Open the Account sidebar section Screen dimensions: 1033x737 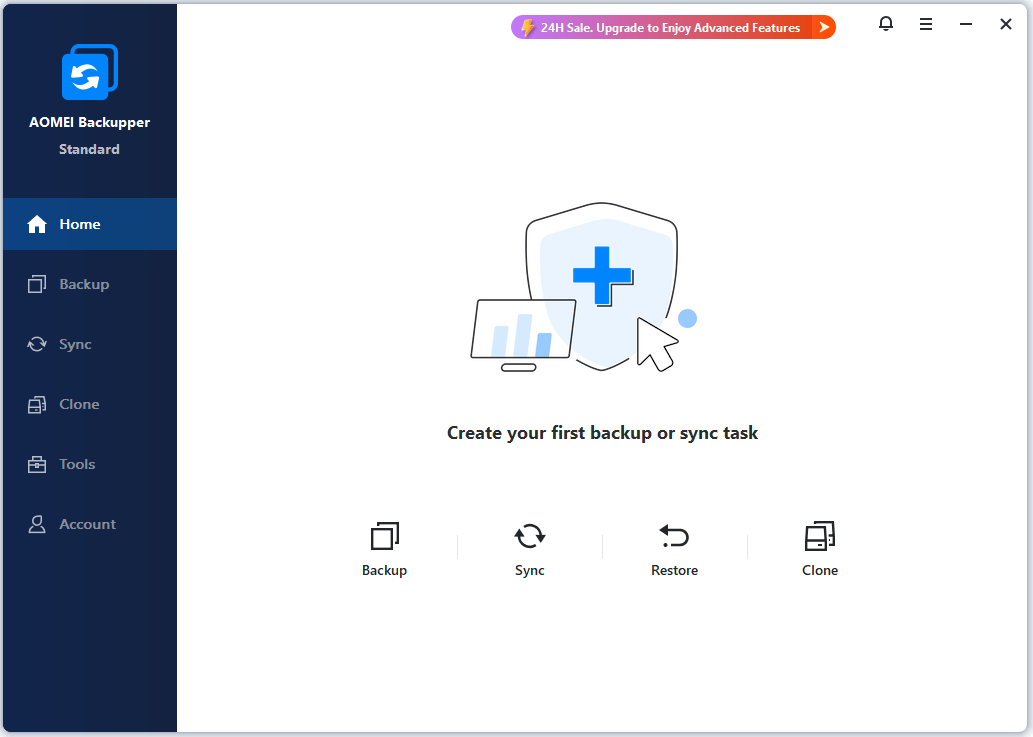click(90, 524)
